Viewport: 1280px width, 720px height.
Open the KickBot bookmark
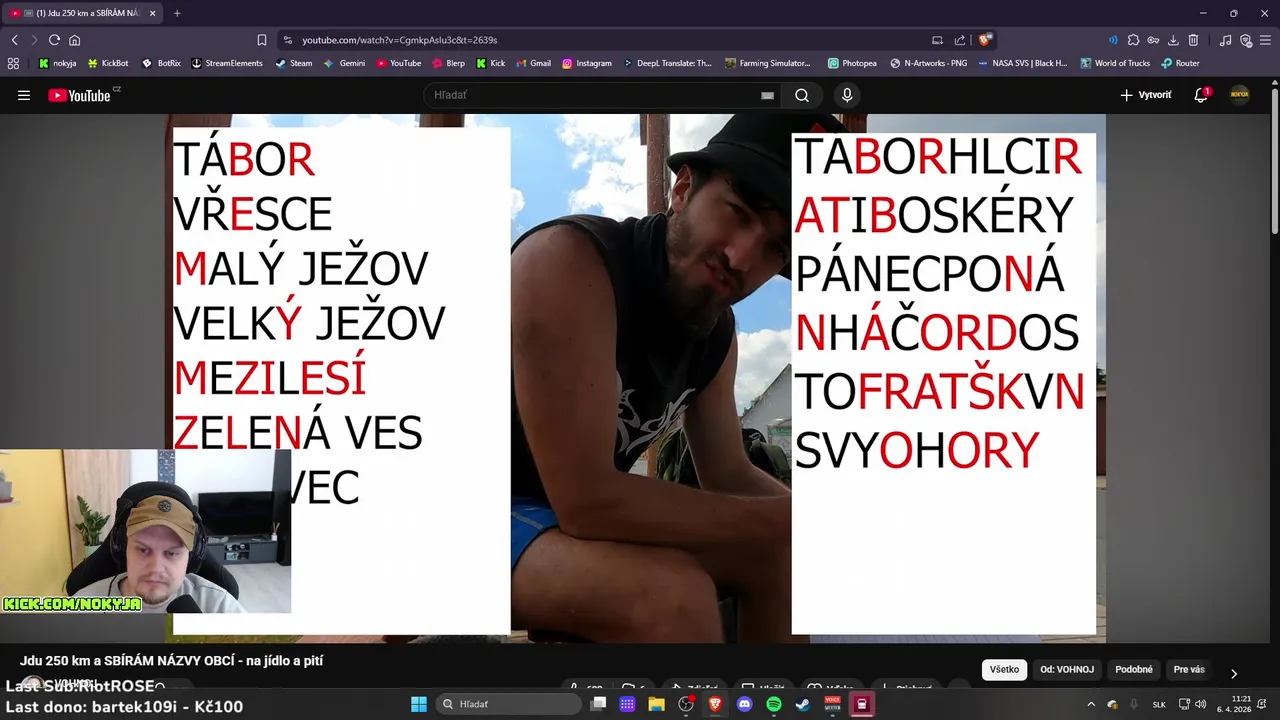(108, 63)
